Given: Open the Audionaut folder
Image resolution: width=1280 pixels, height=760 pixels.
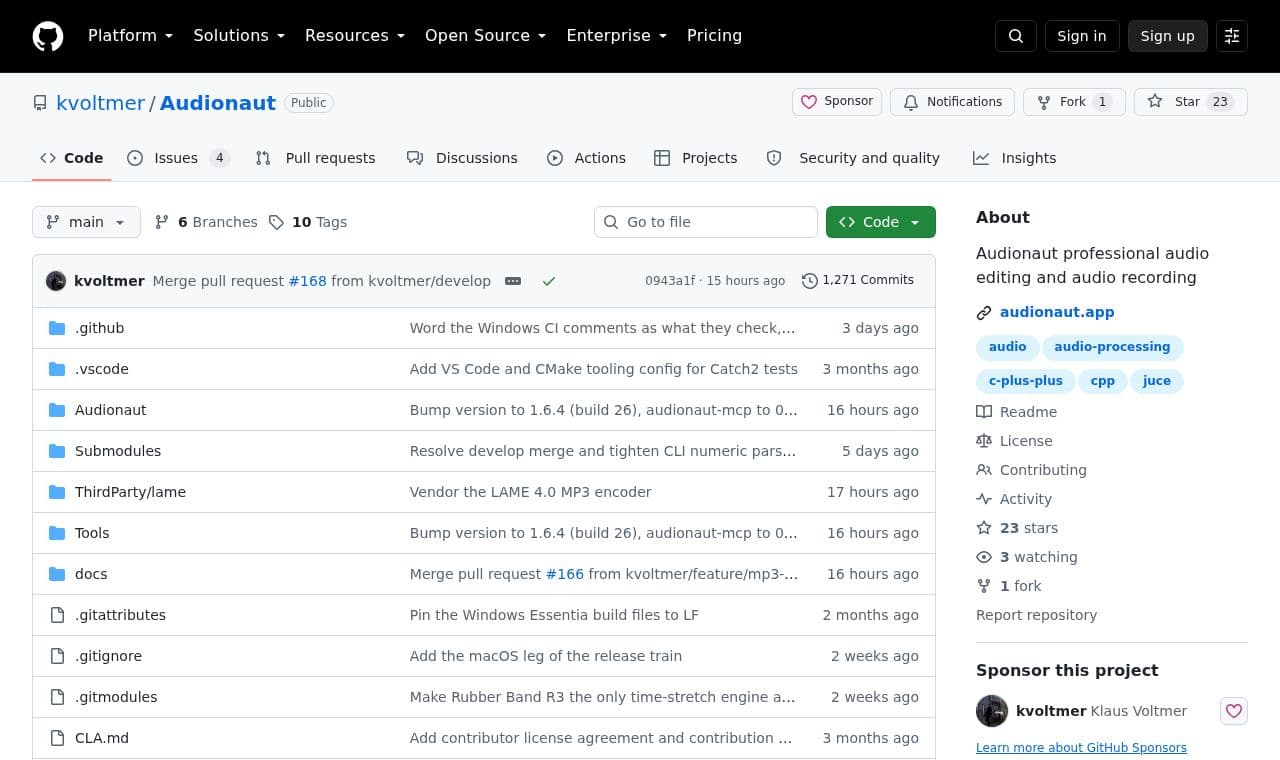Looking at the screenshot, I should click(x=111, y=410).
